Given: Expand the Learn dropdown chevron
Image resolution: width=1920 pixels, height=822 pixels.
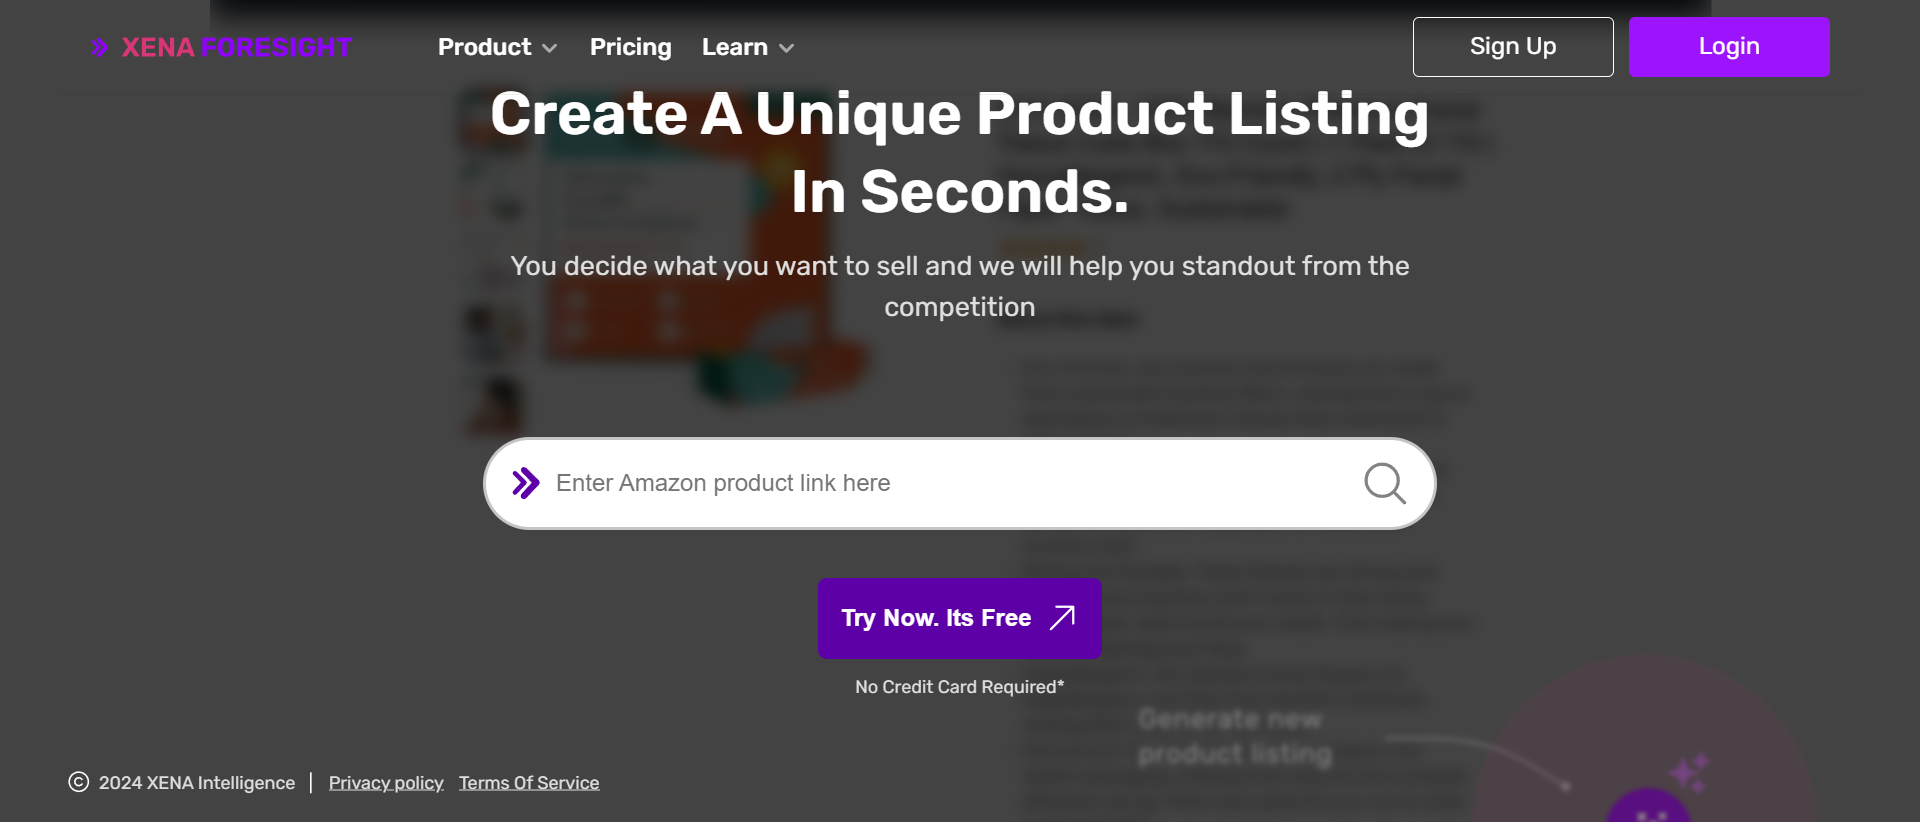Looking at the screenshot, I should (787, 48).
